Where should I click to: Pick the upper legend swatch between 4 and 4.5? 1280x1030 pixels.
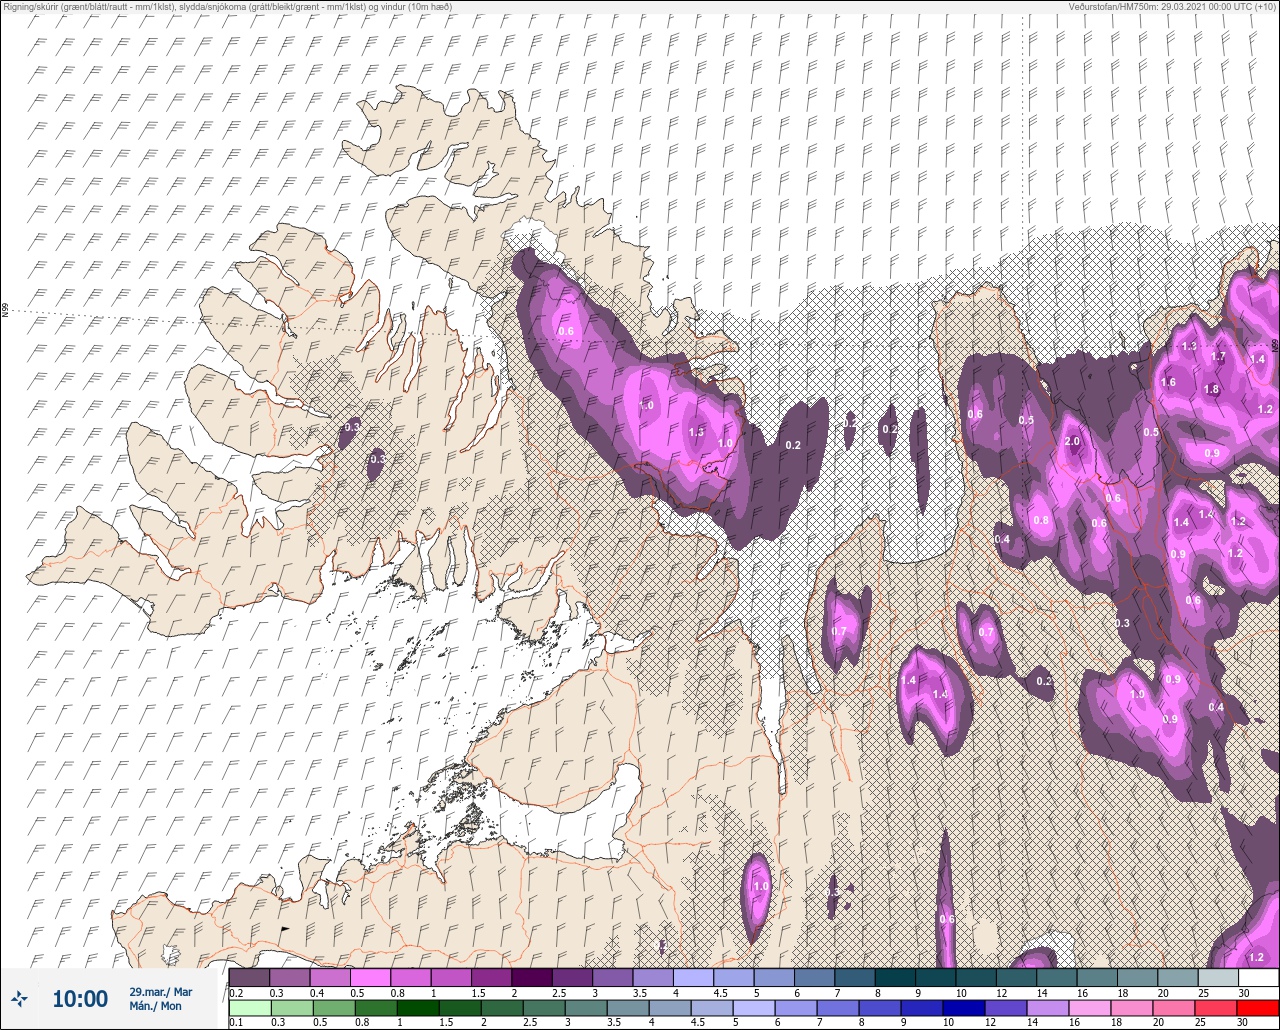pyautogui.click(x=693, y=977)
